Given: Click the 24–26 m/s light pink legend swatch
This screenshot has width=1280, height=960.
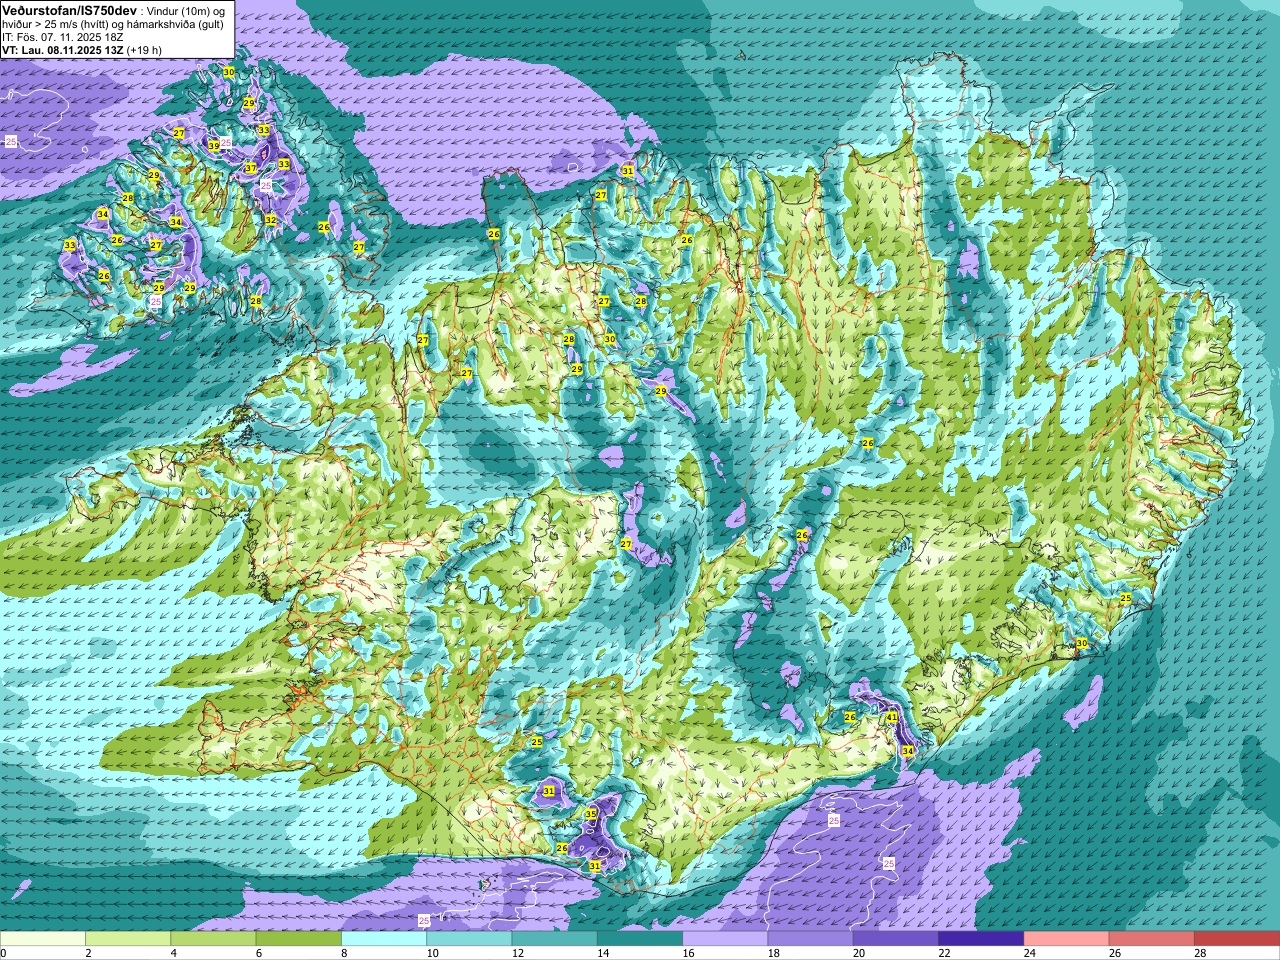Looking at the screenshot, I should click(x=1067, y=939).
